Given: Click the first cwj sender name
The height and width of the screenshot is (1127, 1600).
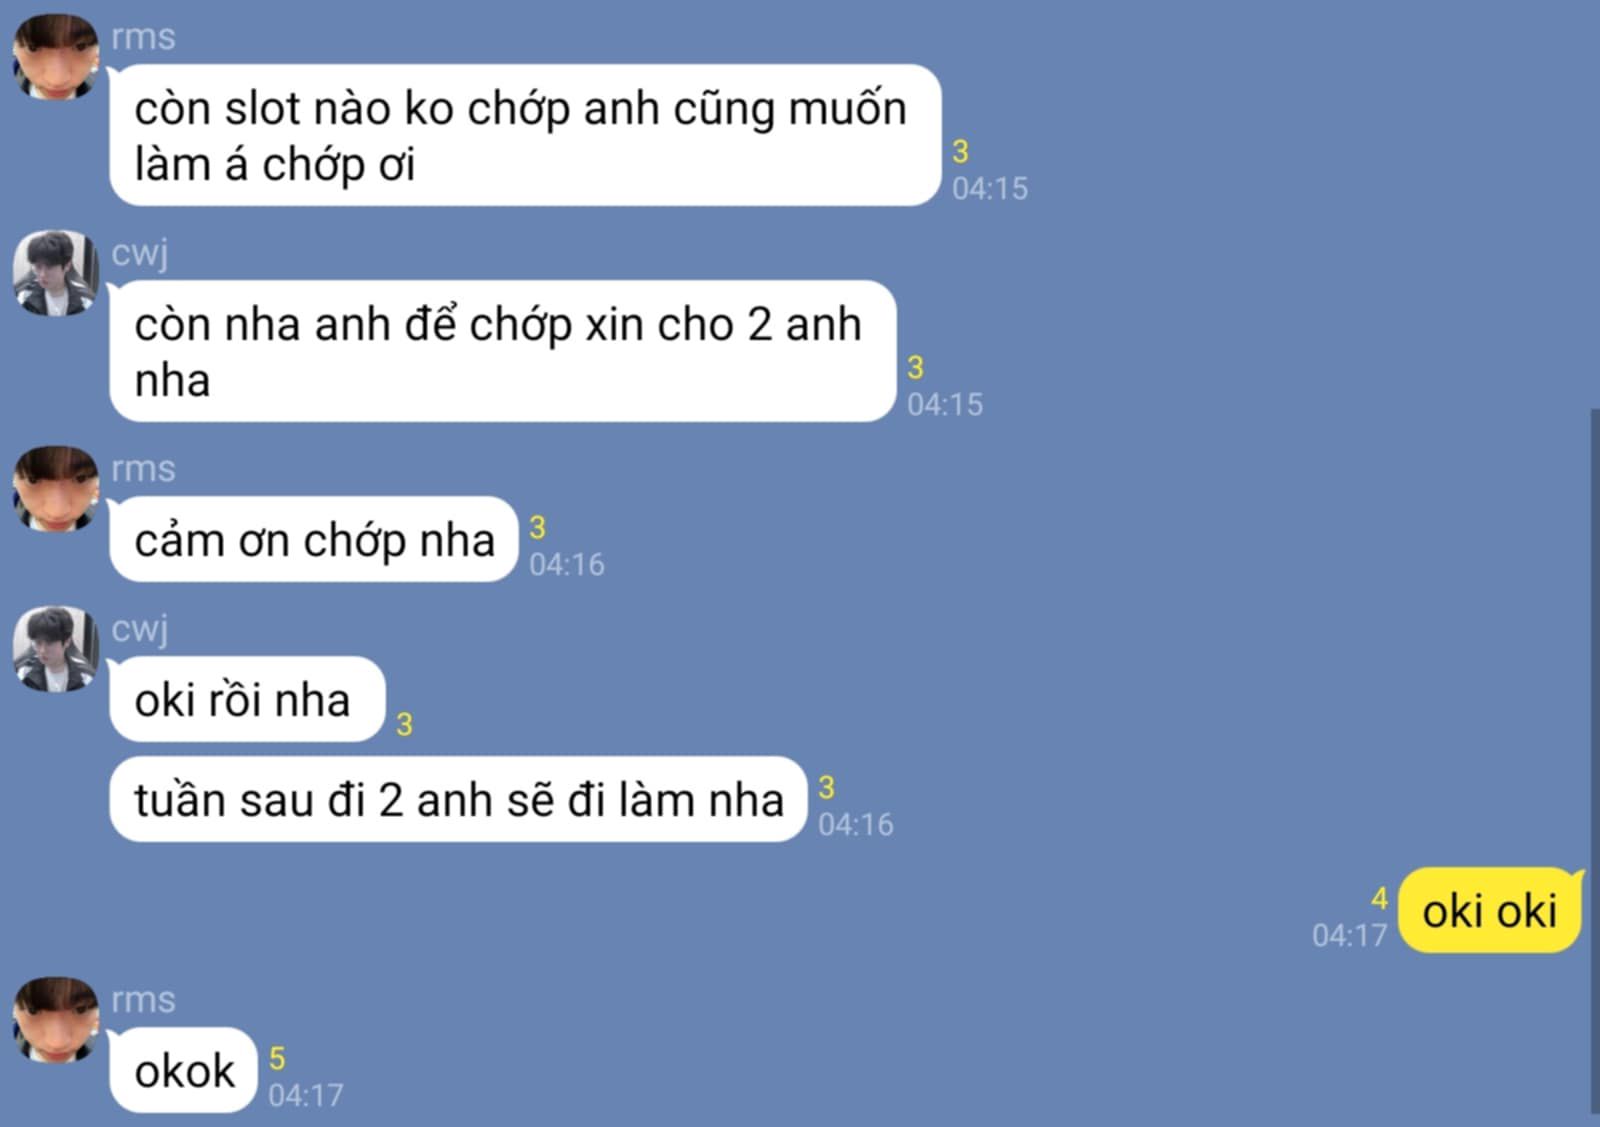Looking at the screenshot, I should click(x=140, y=253).
